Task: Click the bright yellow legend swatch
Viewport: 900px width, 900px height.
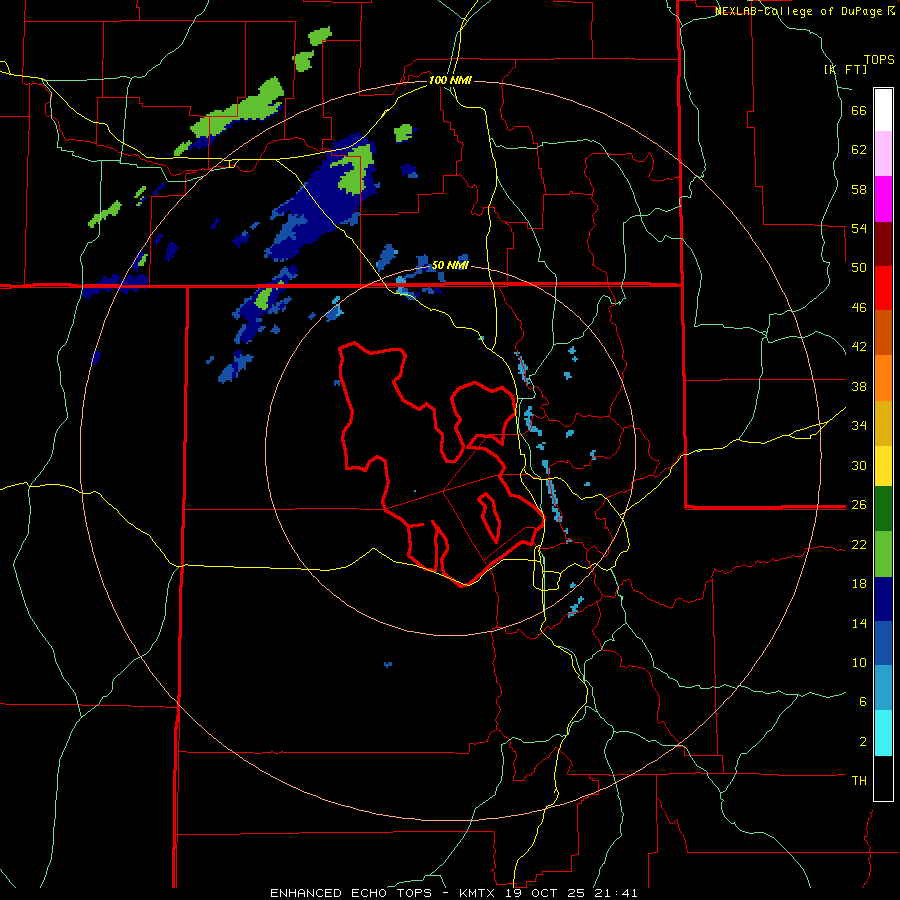Action: coord(883,466)
